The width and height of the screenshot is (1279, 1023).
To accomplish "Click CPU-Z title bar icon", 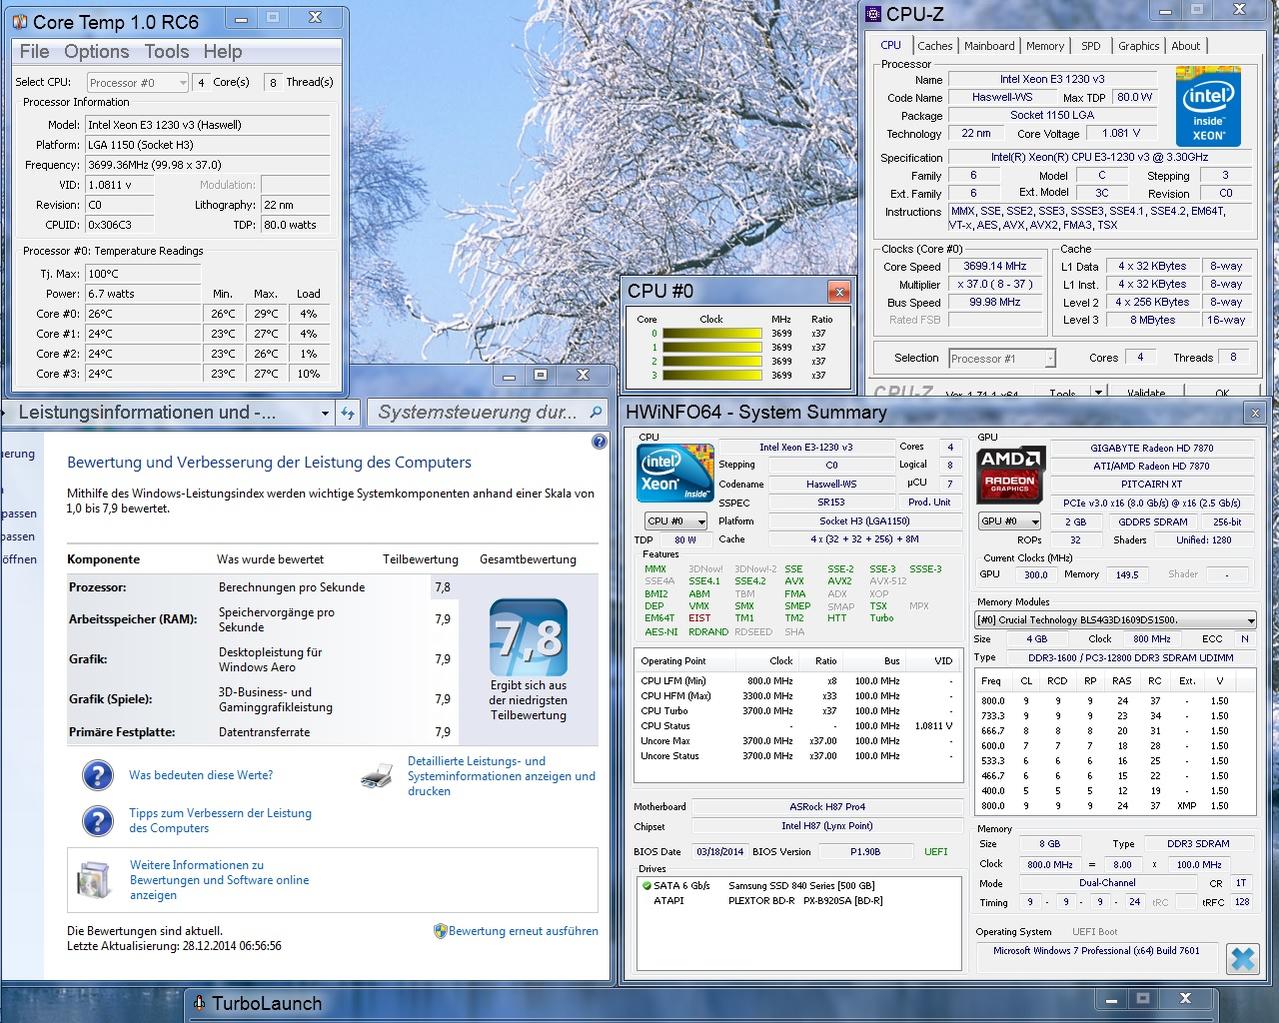I will (873, 14).
